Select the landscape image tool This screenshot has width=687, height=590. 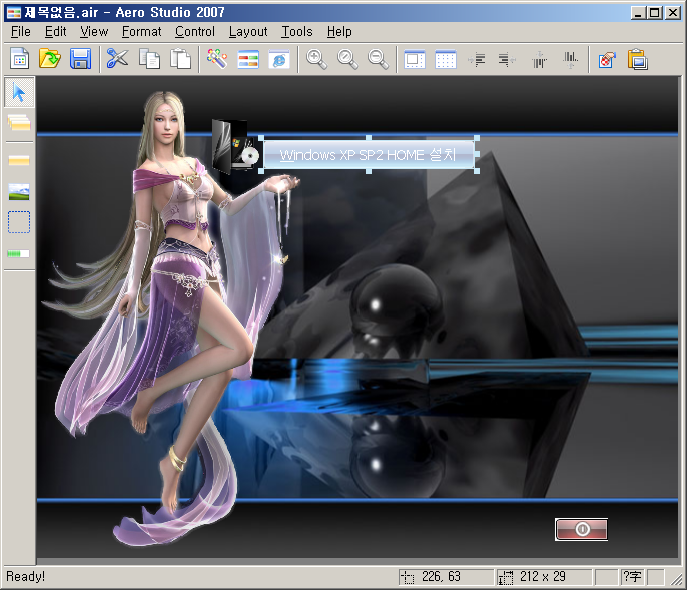(x=19, y=191)
